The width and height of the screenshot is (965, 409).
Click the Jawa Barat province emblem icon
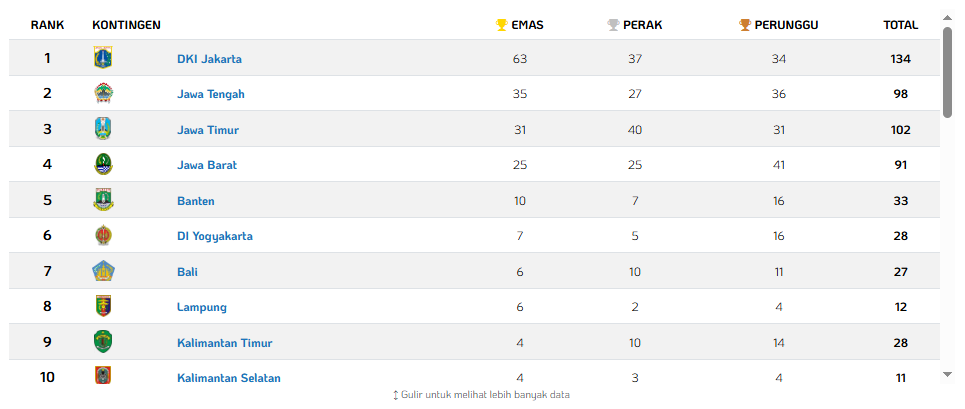[x=103, y=164]
